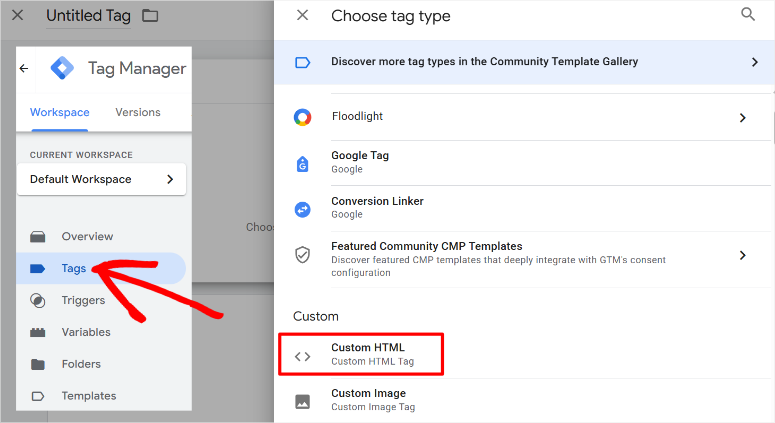Image resolution: width=775 pixels, height=423 pixels.
Task: Click the back arrow beside Tag Manager logo
Action: 25,69
